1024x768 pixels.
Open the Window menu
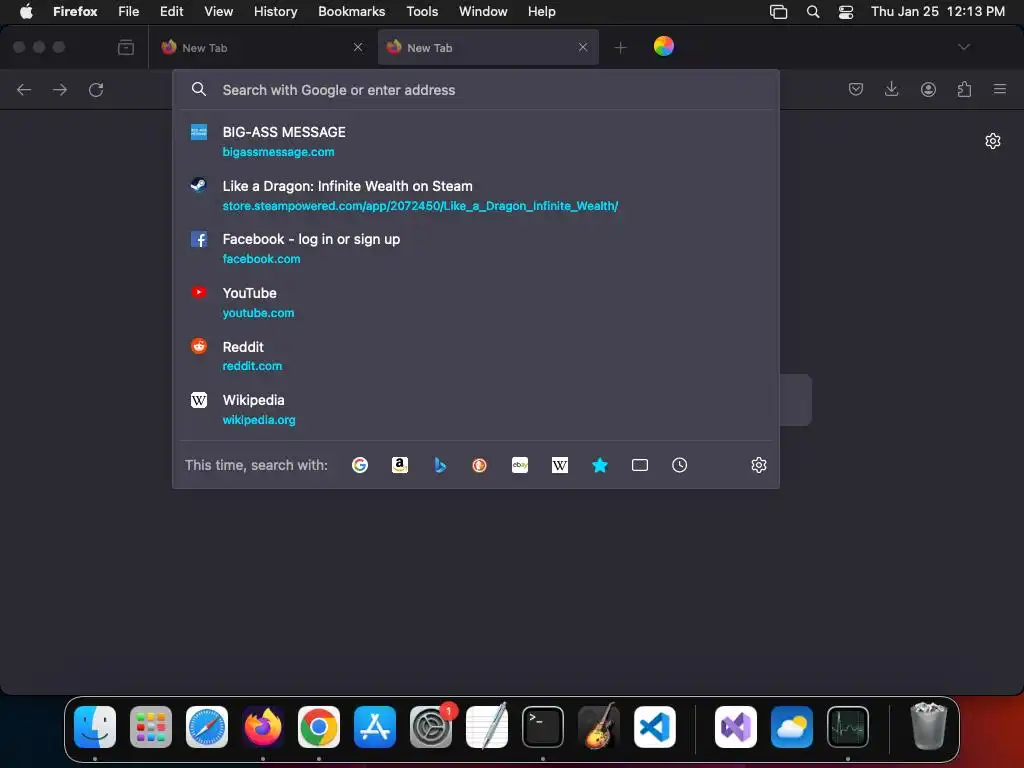483,11
